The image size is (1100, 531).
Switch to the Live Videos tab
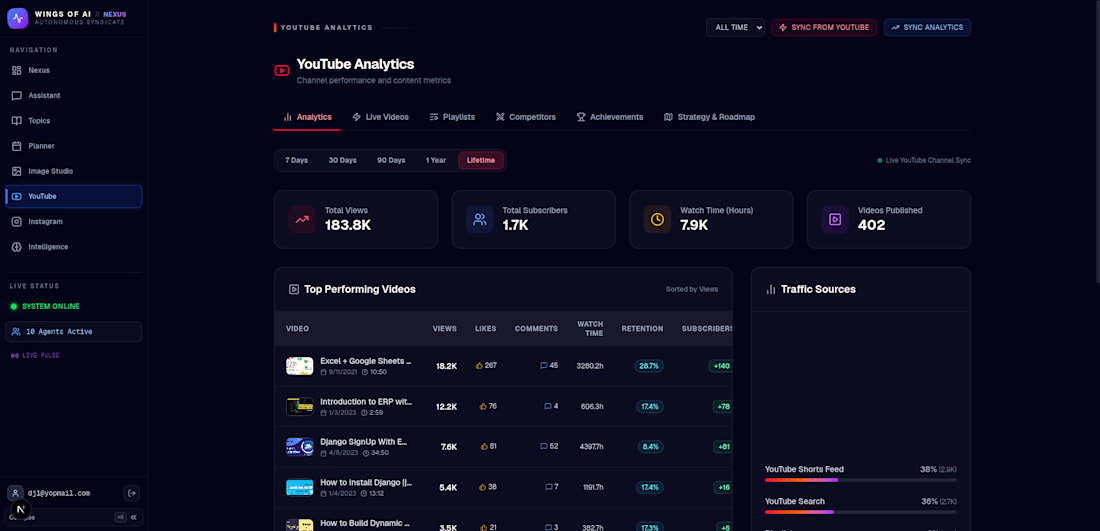[380, 117]
